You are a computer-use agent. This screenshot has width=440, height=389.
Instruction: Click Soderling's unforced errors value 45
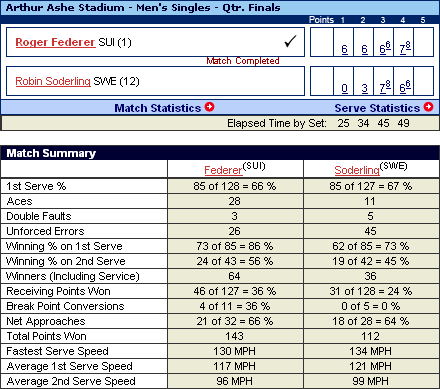coord(370,231)
